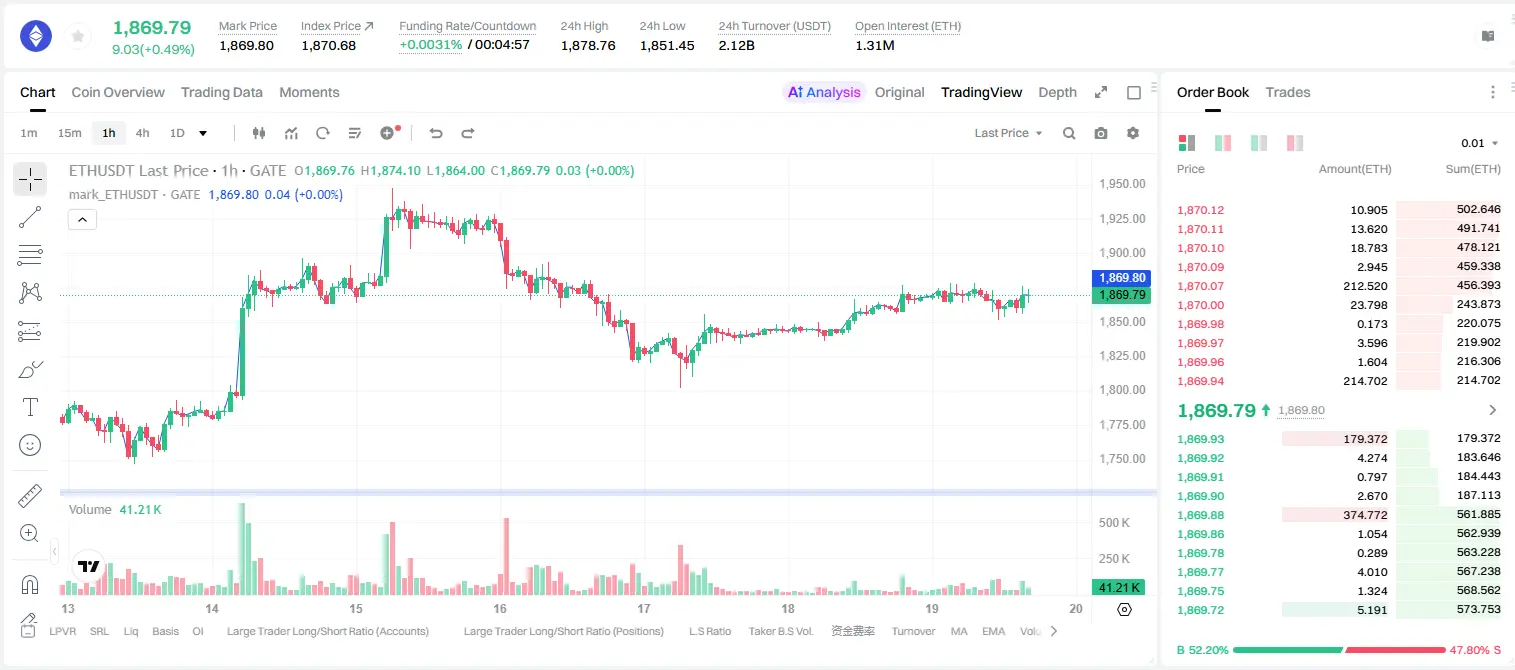Open the emoji sticker tool

click(x=30, y=445)
